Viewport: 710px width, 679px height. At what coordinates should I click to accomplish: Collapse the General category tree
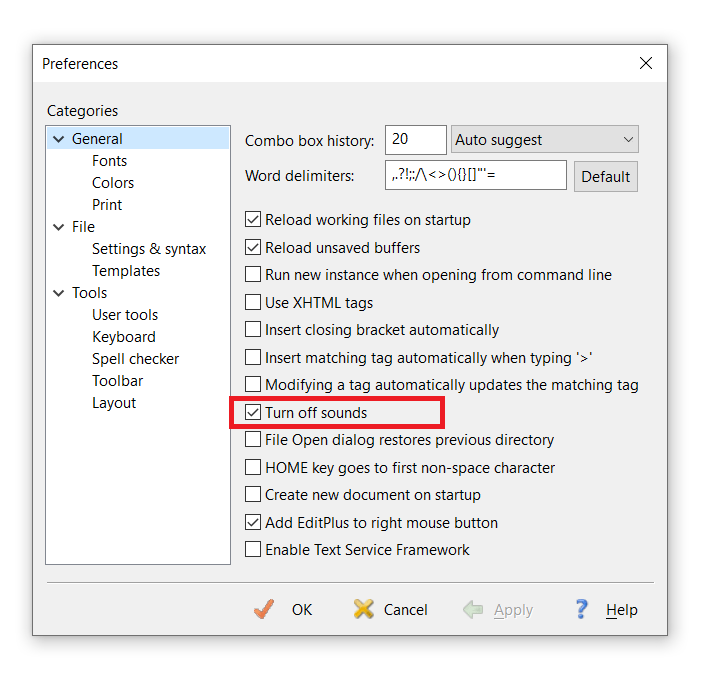59,139
